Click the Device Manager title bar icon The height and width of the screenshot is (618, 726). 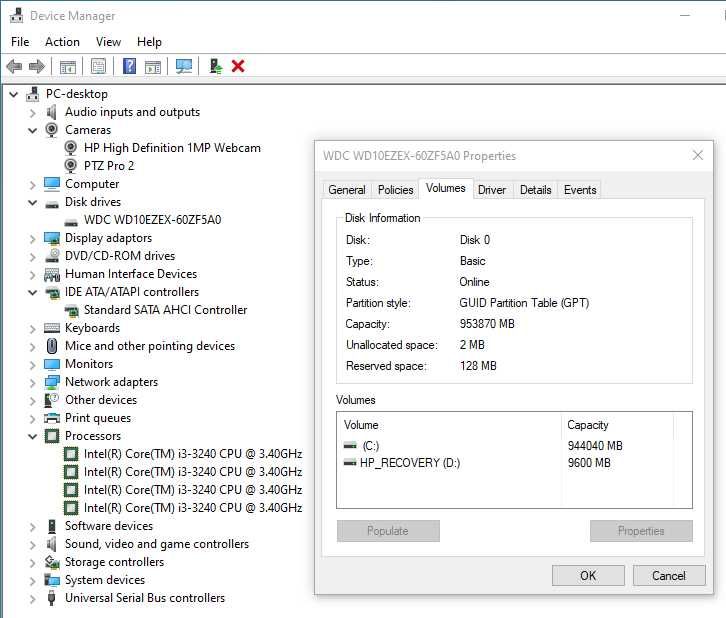[x=16, y=16]
